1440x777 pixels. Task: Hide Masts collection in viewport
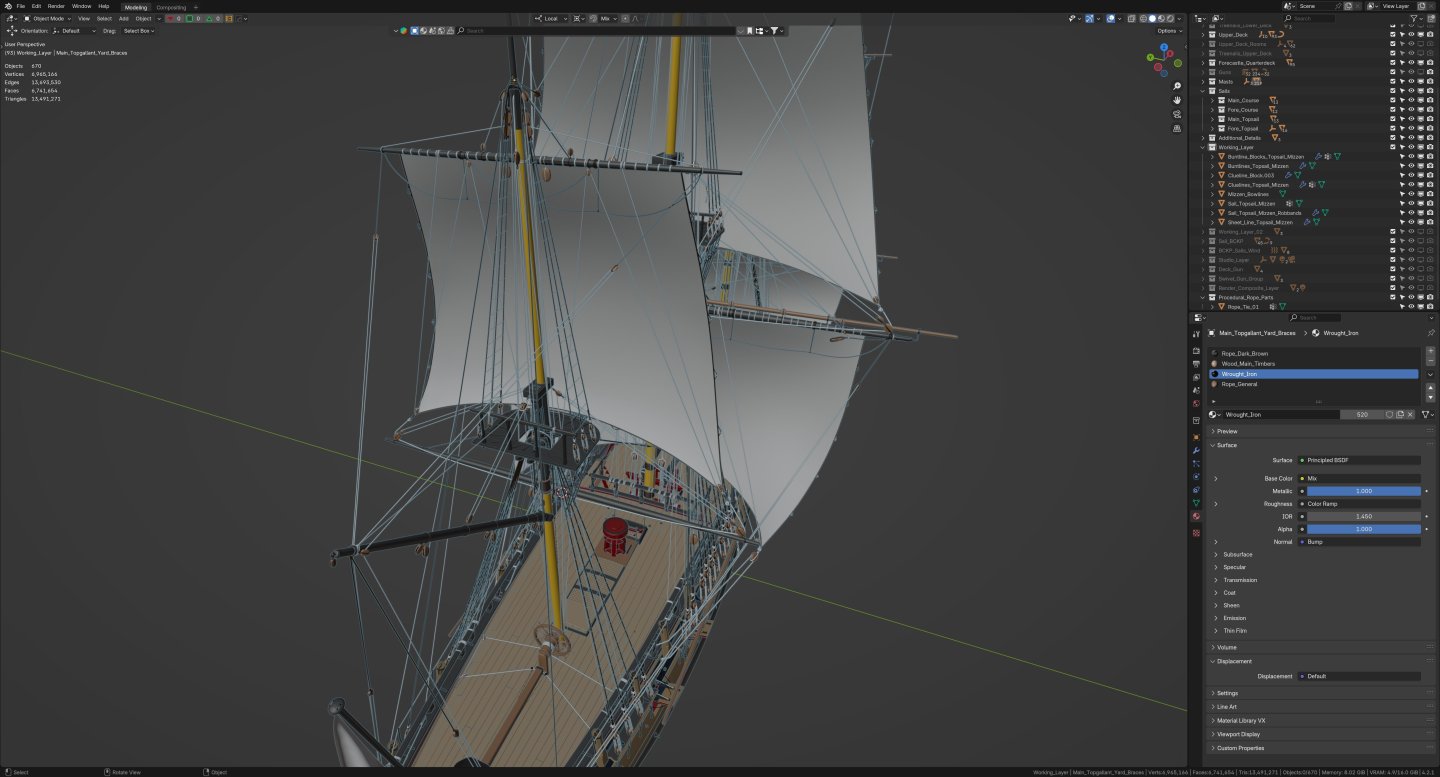[x=1411, y=82]
